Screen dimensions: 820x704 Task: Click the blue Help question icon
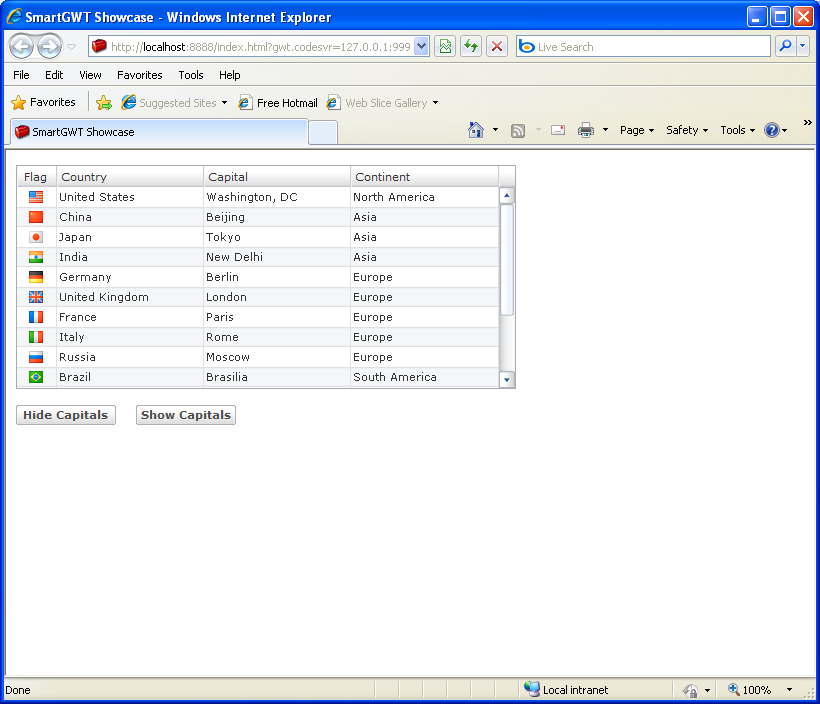(x=772, y=130)
